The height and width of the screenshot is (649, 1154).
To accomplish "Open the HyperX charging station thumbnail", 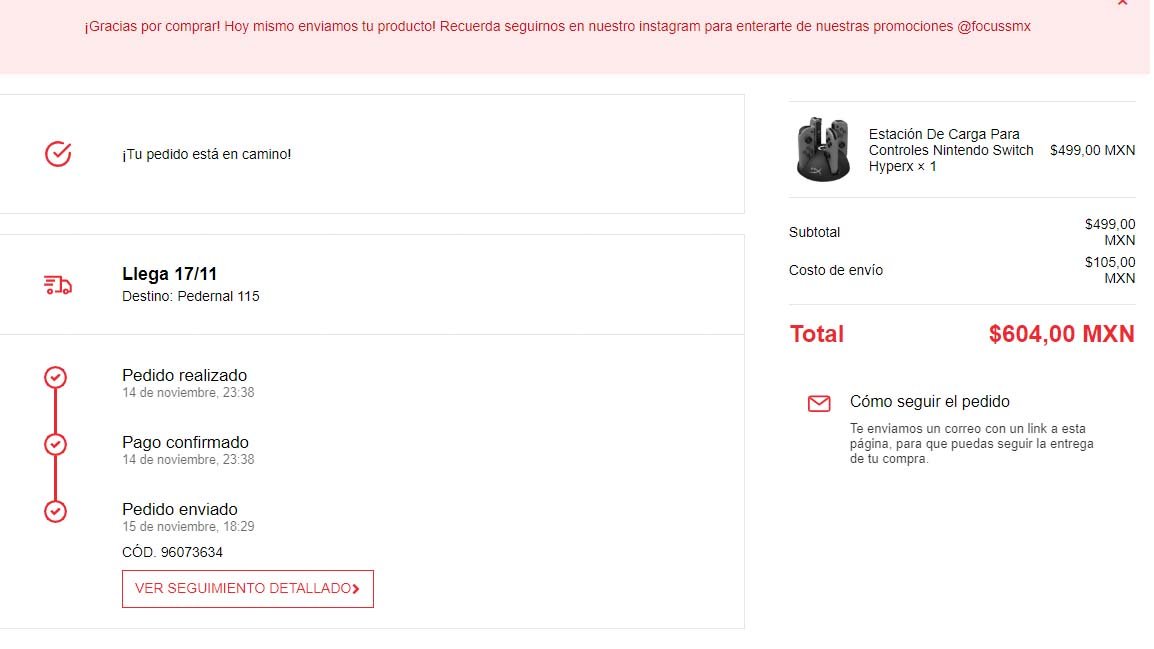I will [824, 150].
